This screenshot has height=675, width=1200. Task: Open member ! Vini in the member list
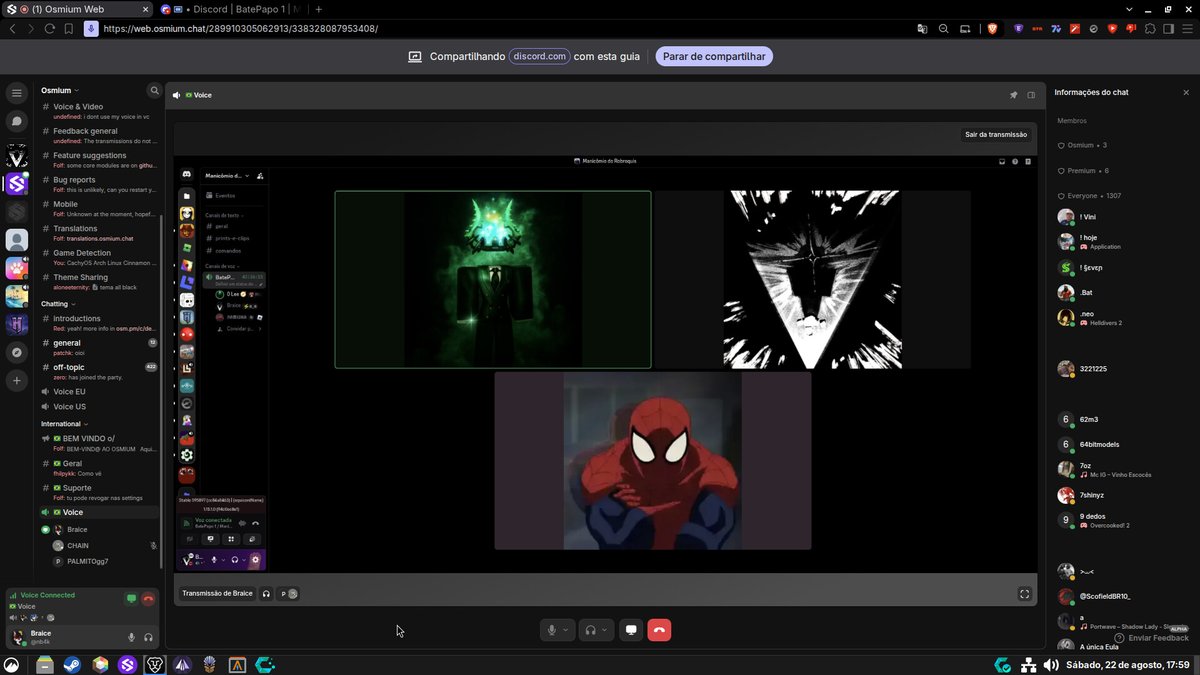pos(1120,217)
